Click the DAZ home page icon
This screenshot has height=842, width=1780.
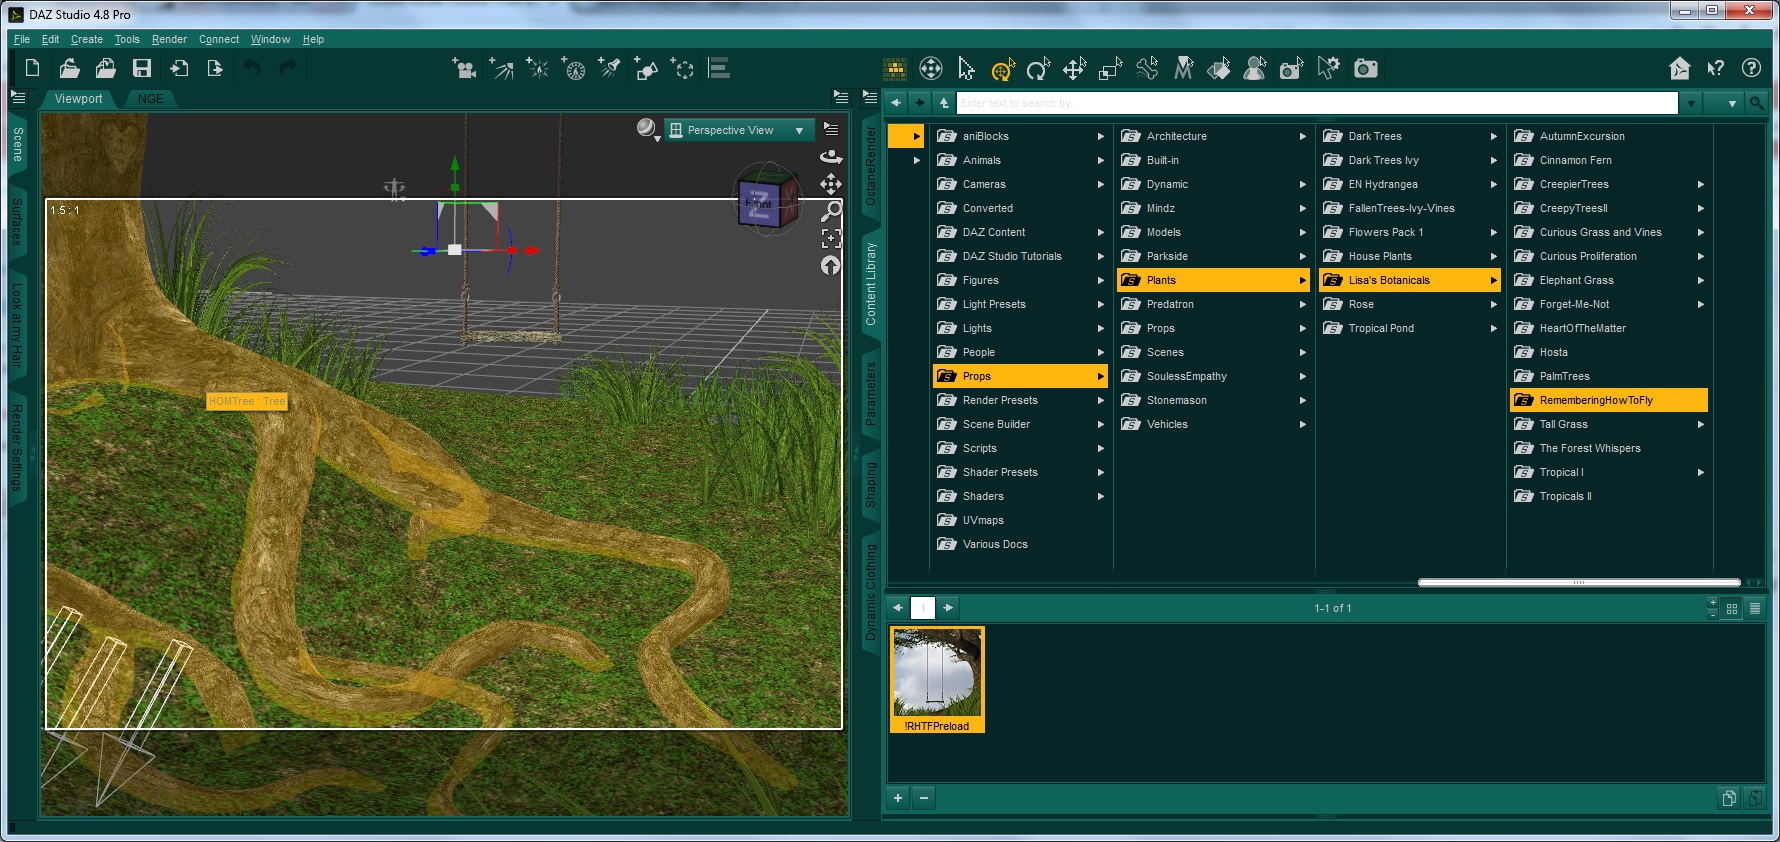tap(1680, 68)
